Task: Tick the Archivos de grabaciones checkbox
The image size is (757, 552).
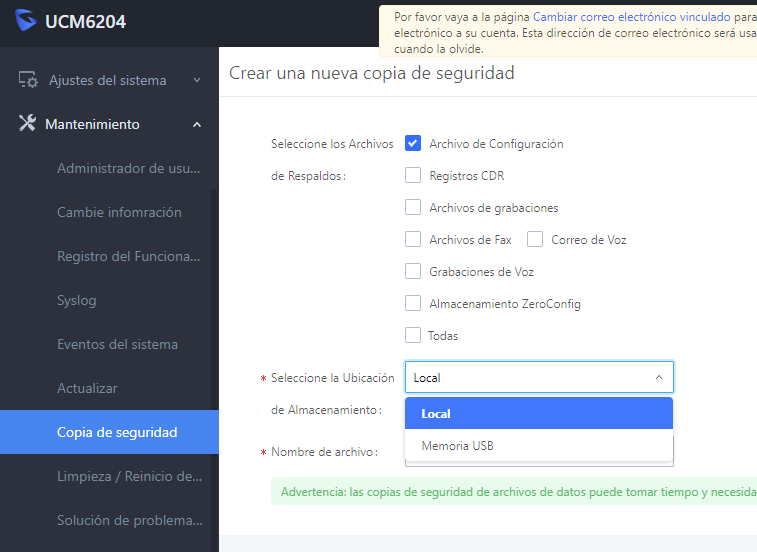Action: [413, 207]
